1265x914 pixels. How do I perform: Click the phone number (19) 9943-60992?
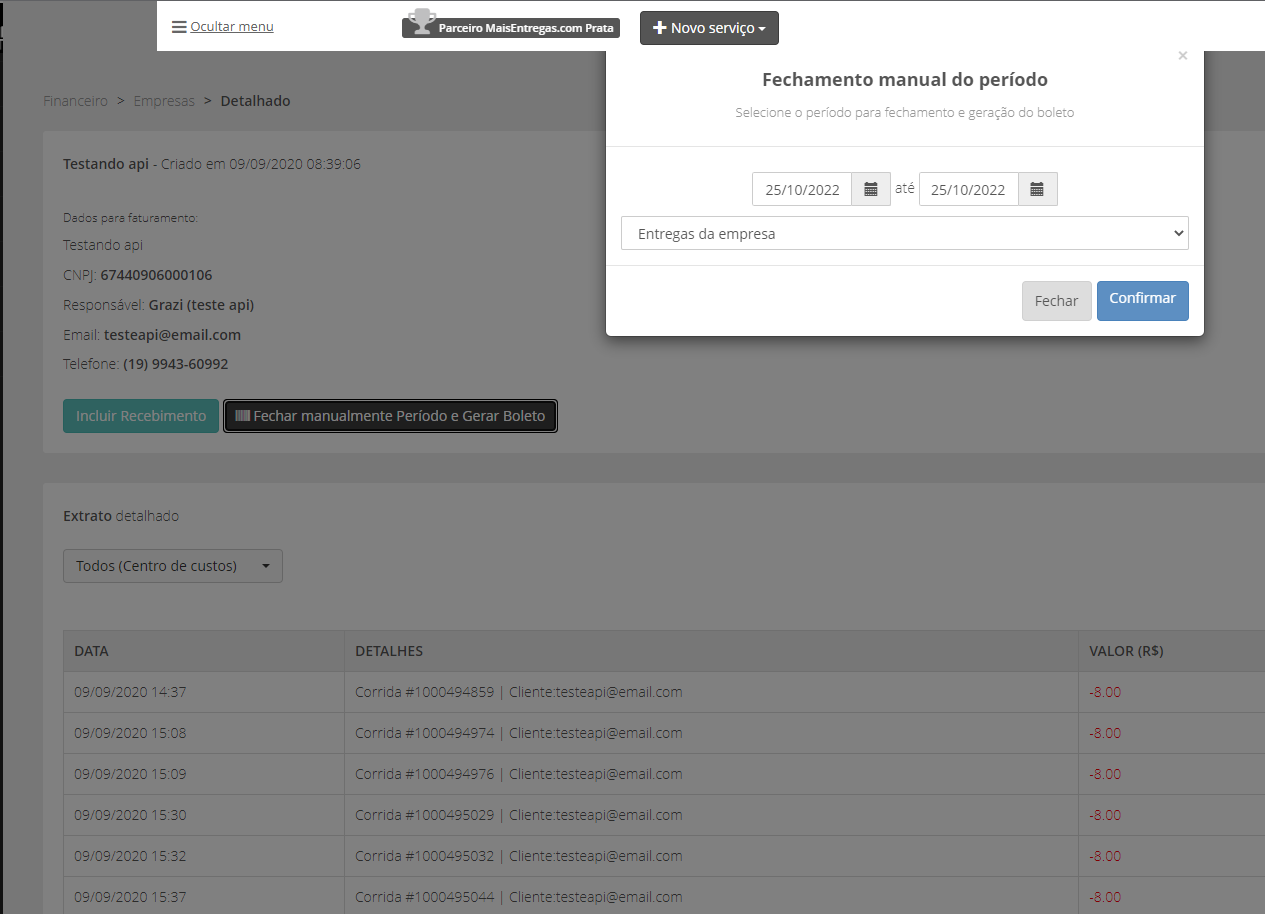pyautogui.click(x=175, y=364)
